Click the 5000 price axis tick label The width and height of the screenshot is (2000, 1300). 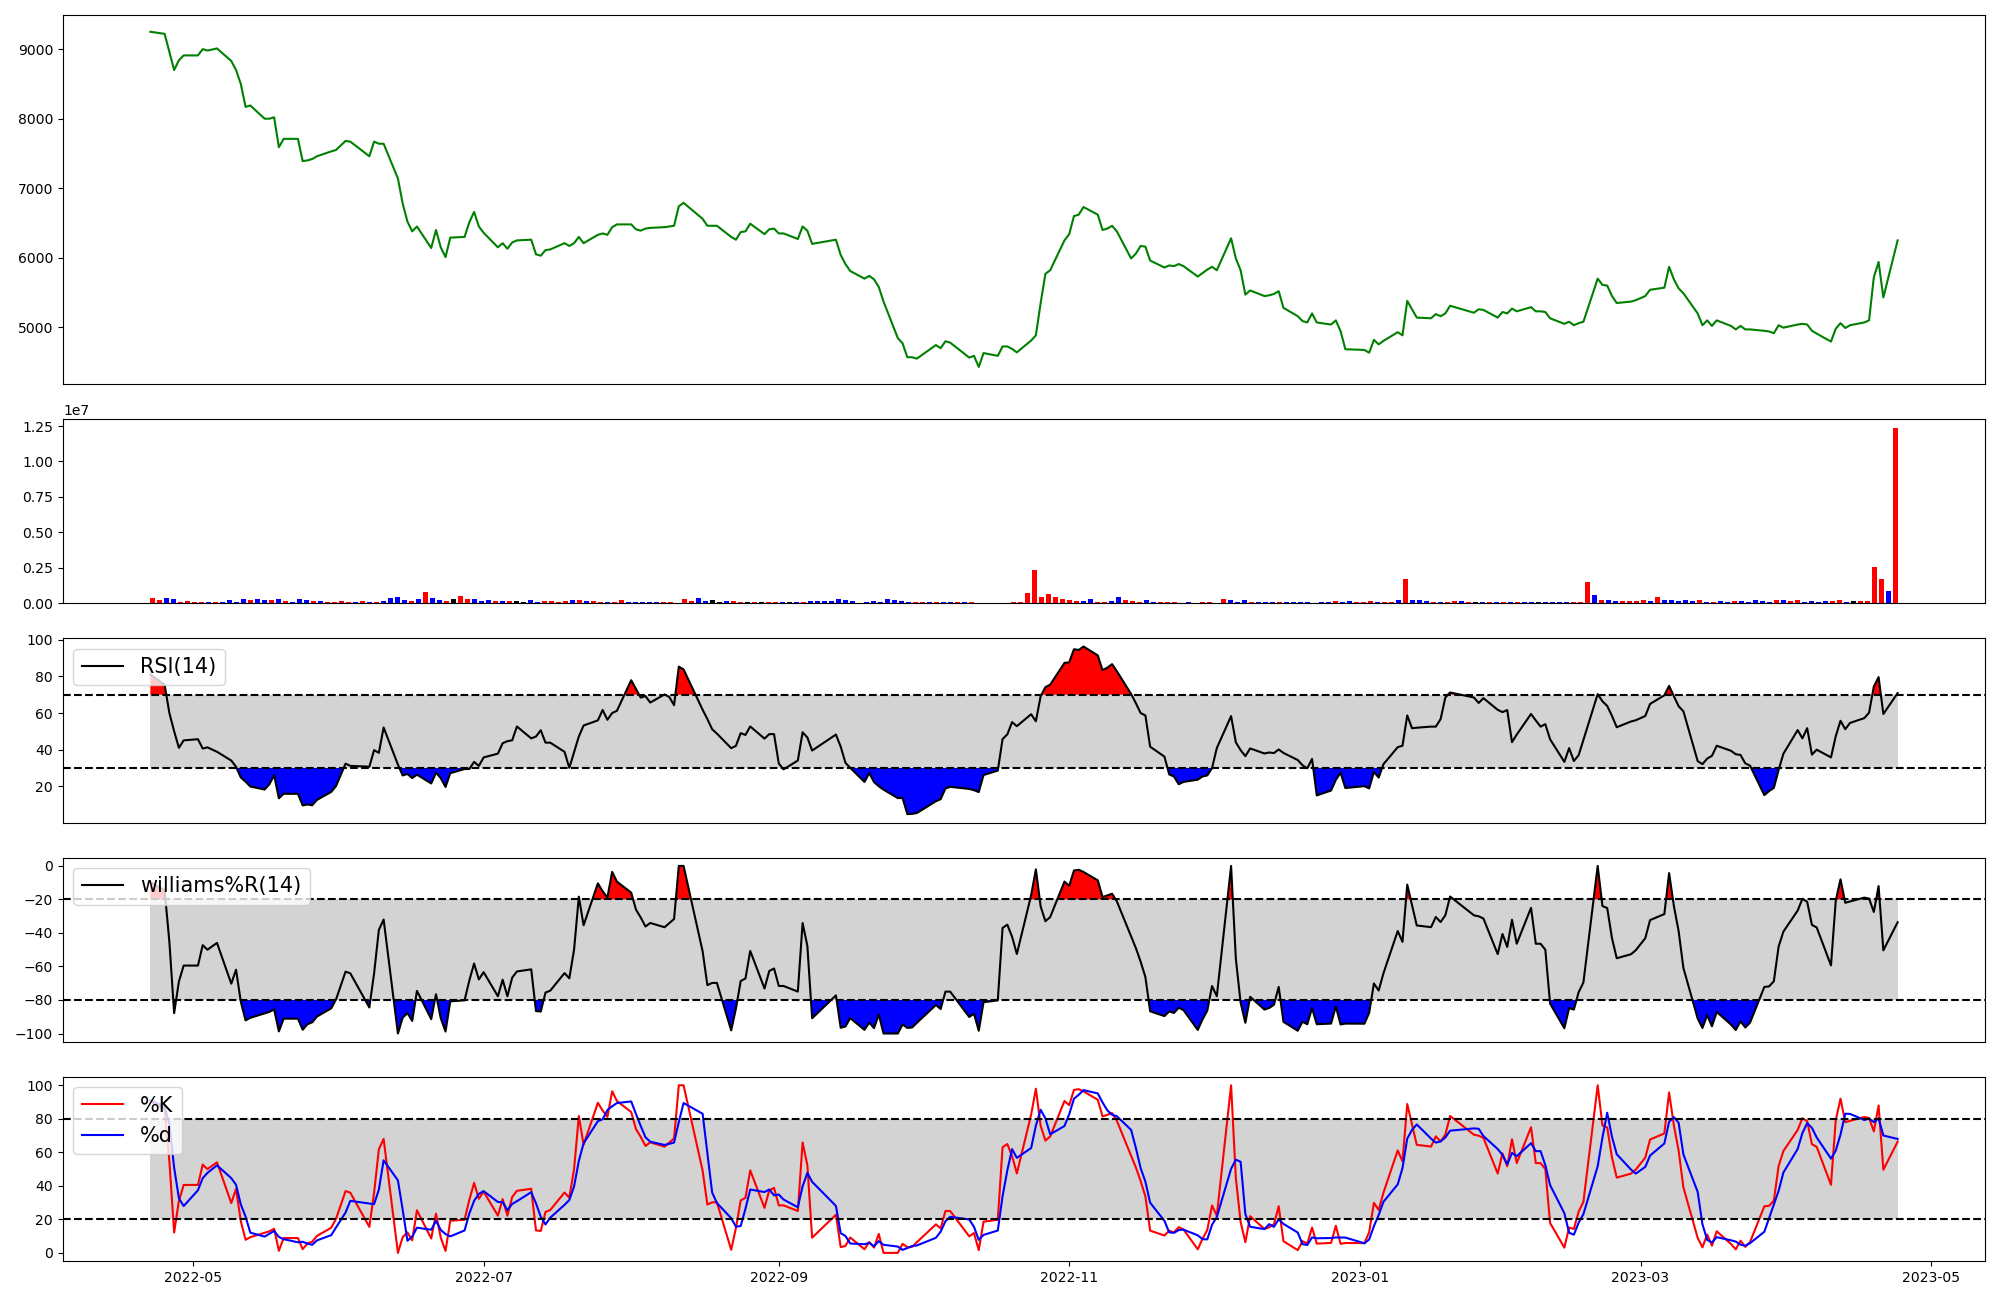click(x=37, y=328)
